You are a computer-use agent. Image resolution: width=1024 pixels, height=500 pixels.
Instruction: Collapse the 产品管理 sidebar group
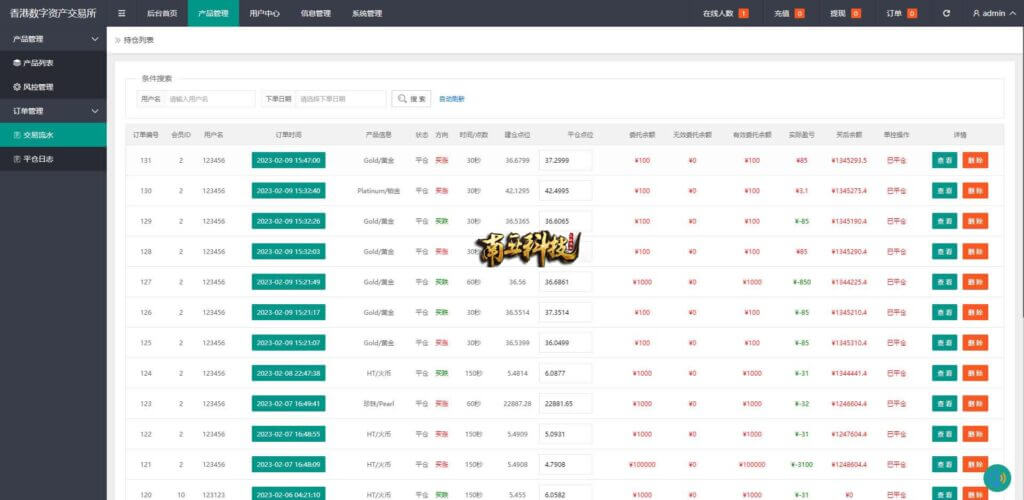click(53, 39)
